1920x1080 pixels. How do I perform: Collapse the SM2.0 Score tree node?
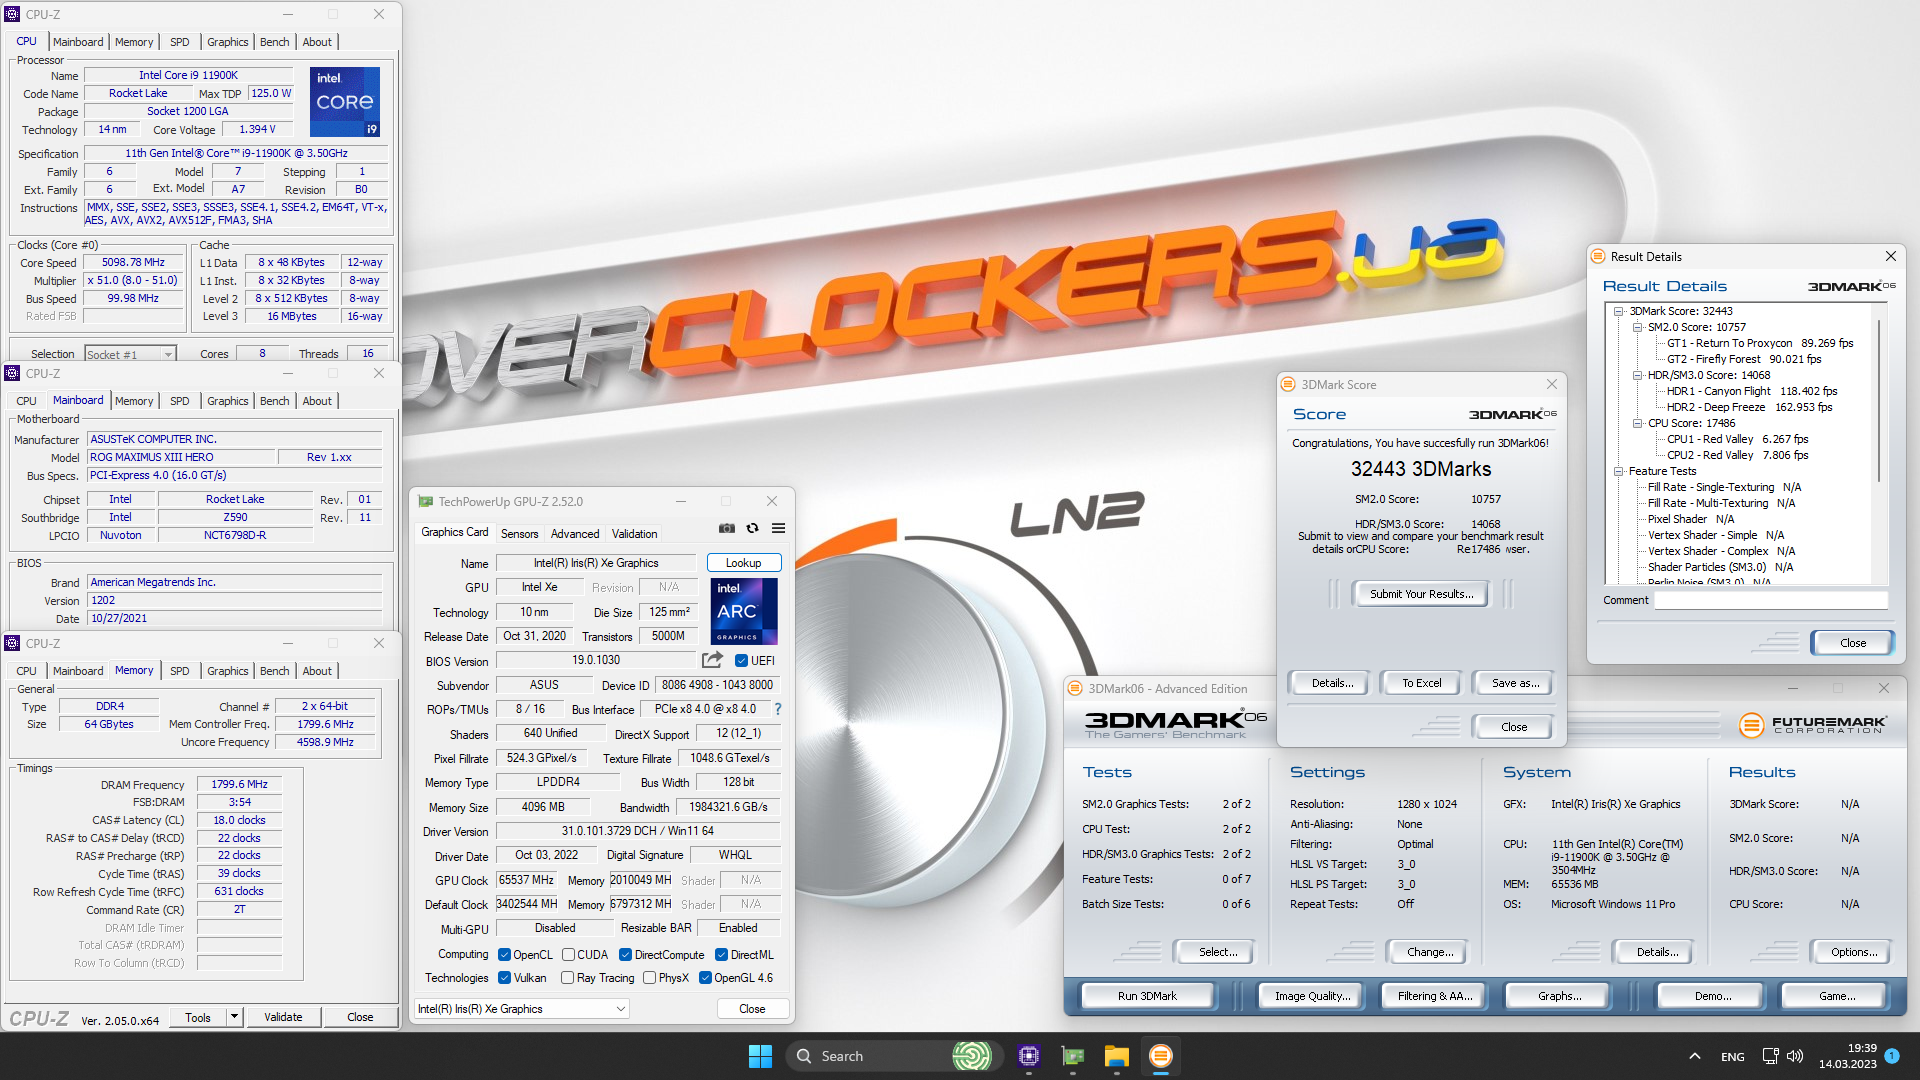coord(1637,327)
